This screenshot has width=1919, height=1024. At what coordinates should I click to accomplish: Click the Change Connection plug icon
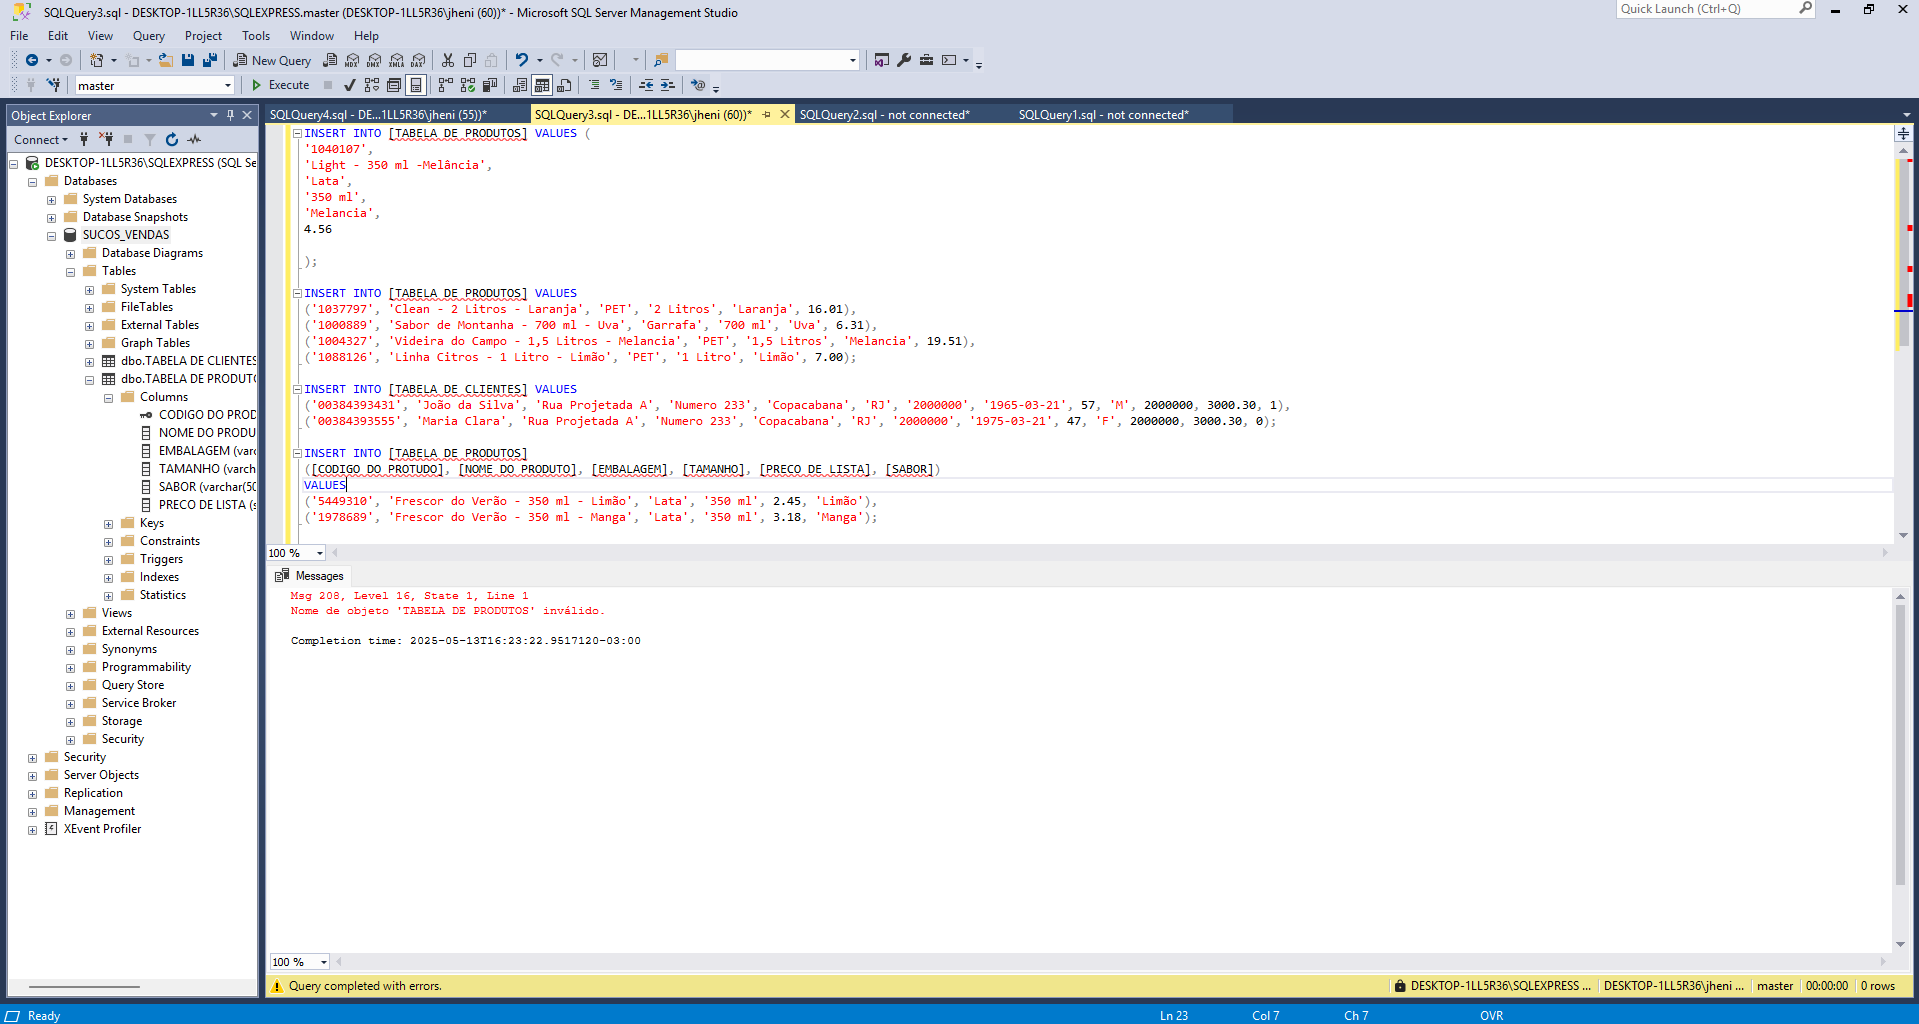click(53, 85)
